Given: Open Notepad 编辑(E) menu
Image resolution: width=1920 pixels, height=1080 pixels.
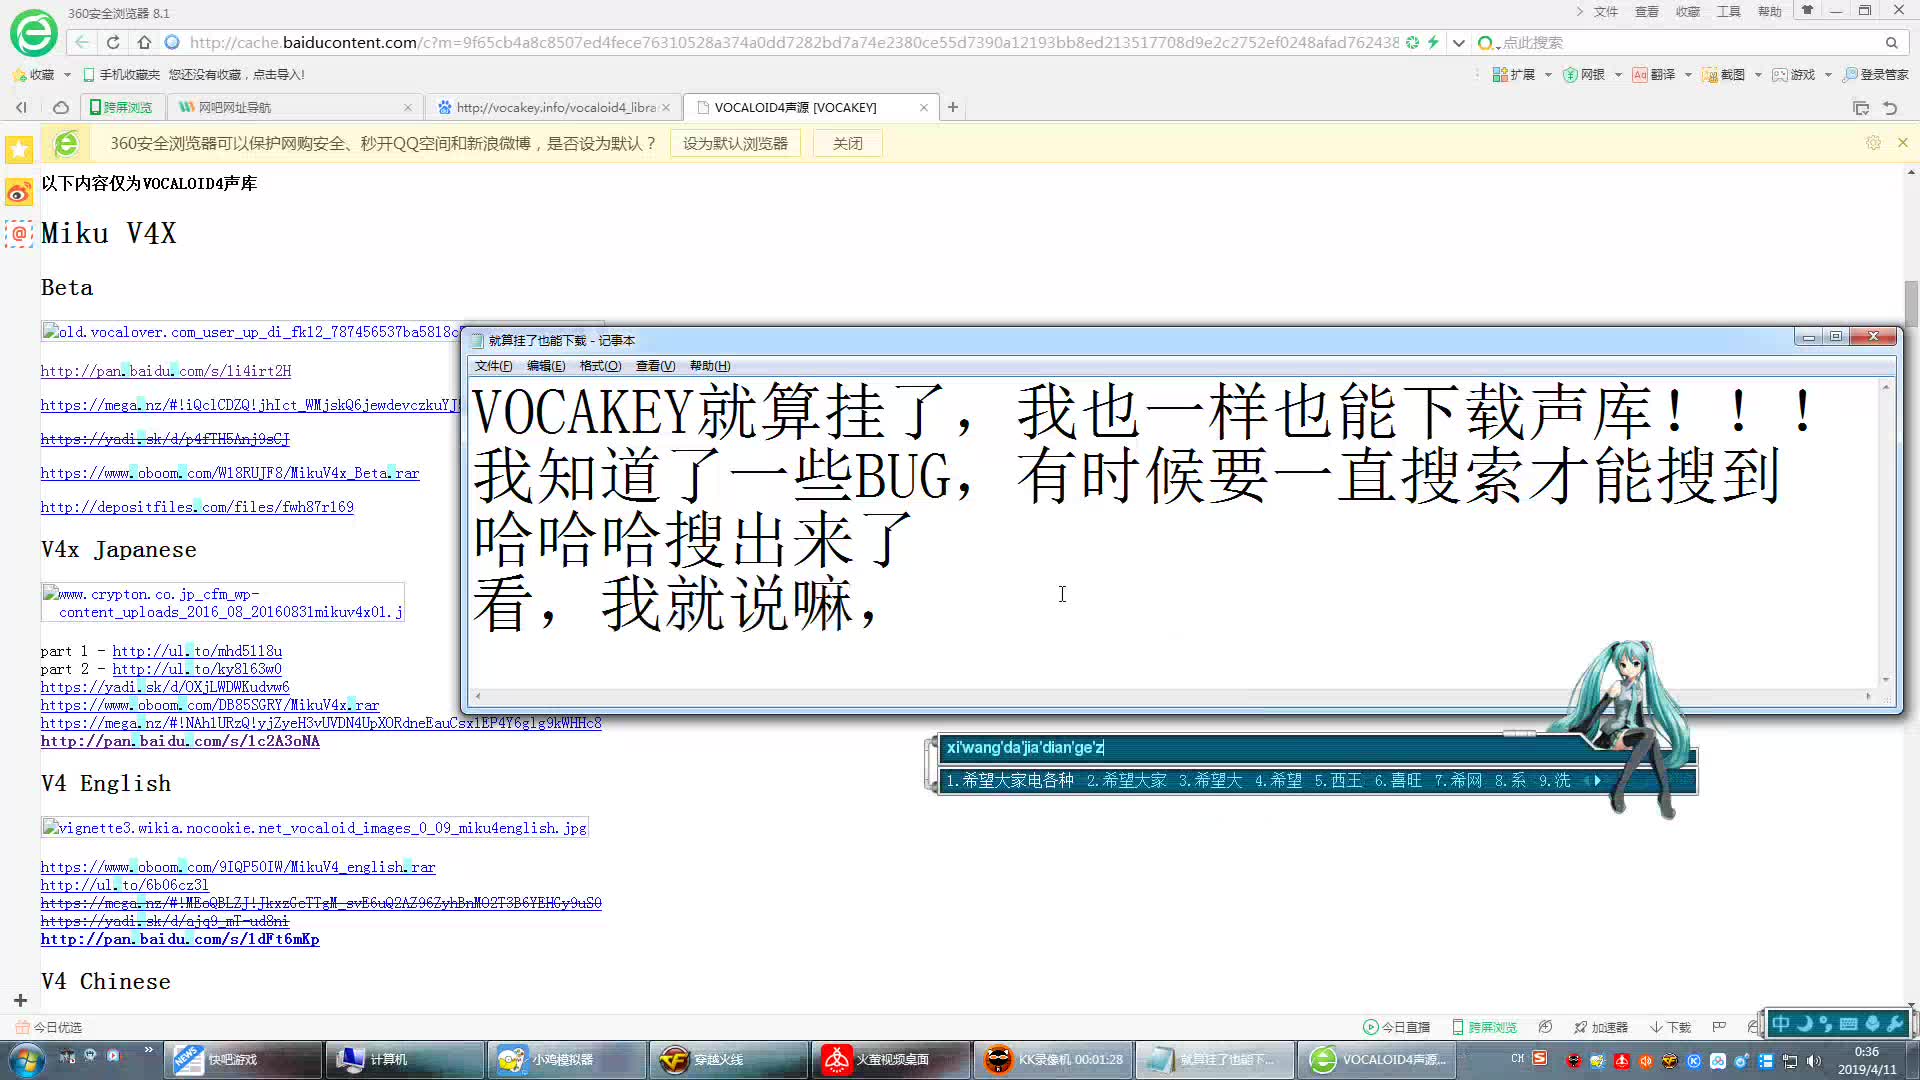Looking at the screenshot, I should (x=546, y=366).
